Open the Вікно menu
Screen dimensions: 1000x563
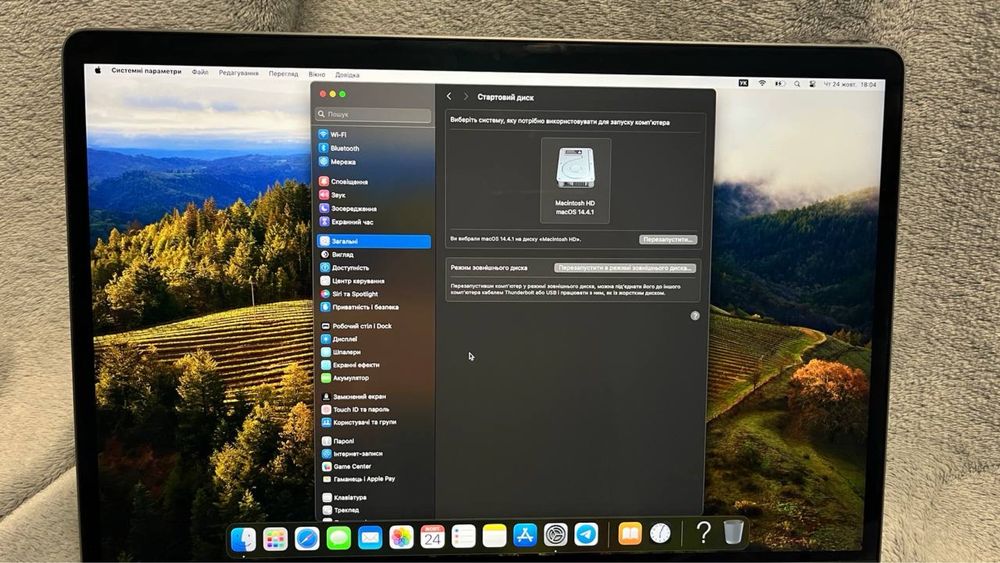tap(317, 74)
